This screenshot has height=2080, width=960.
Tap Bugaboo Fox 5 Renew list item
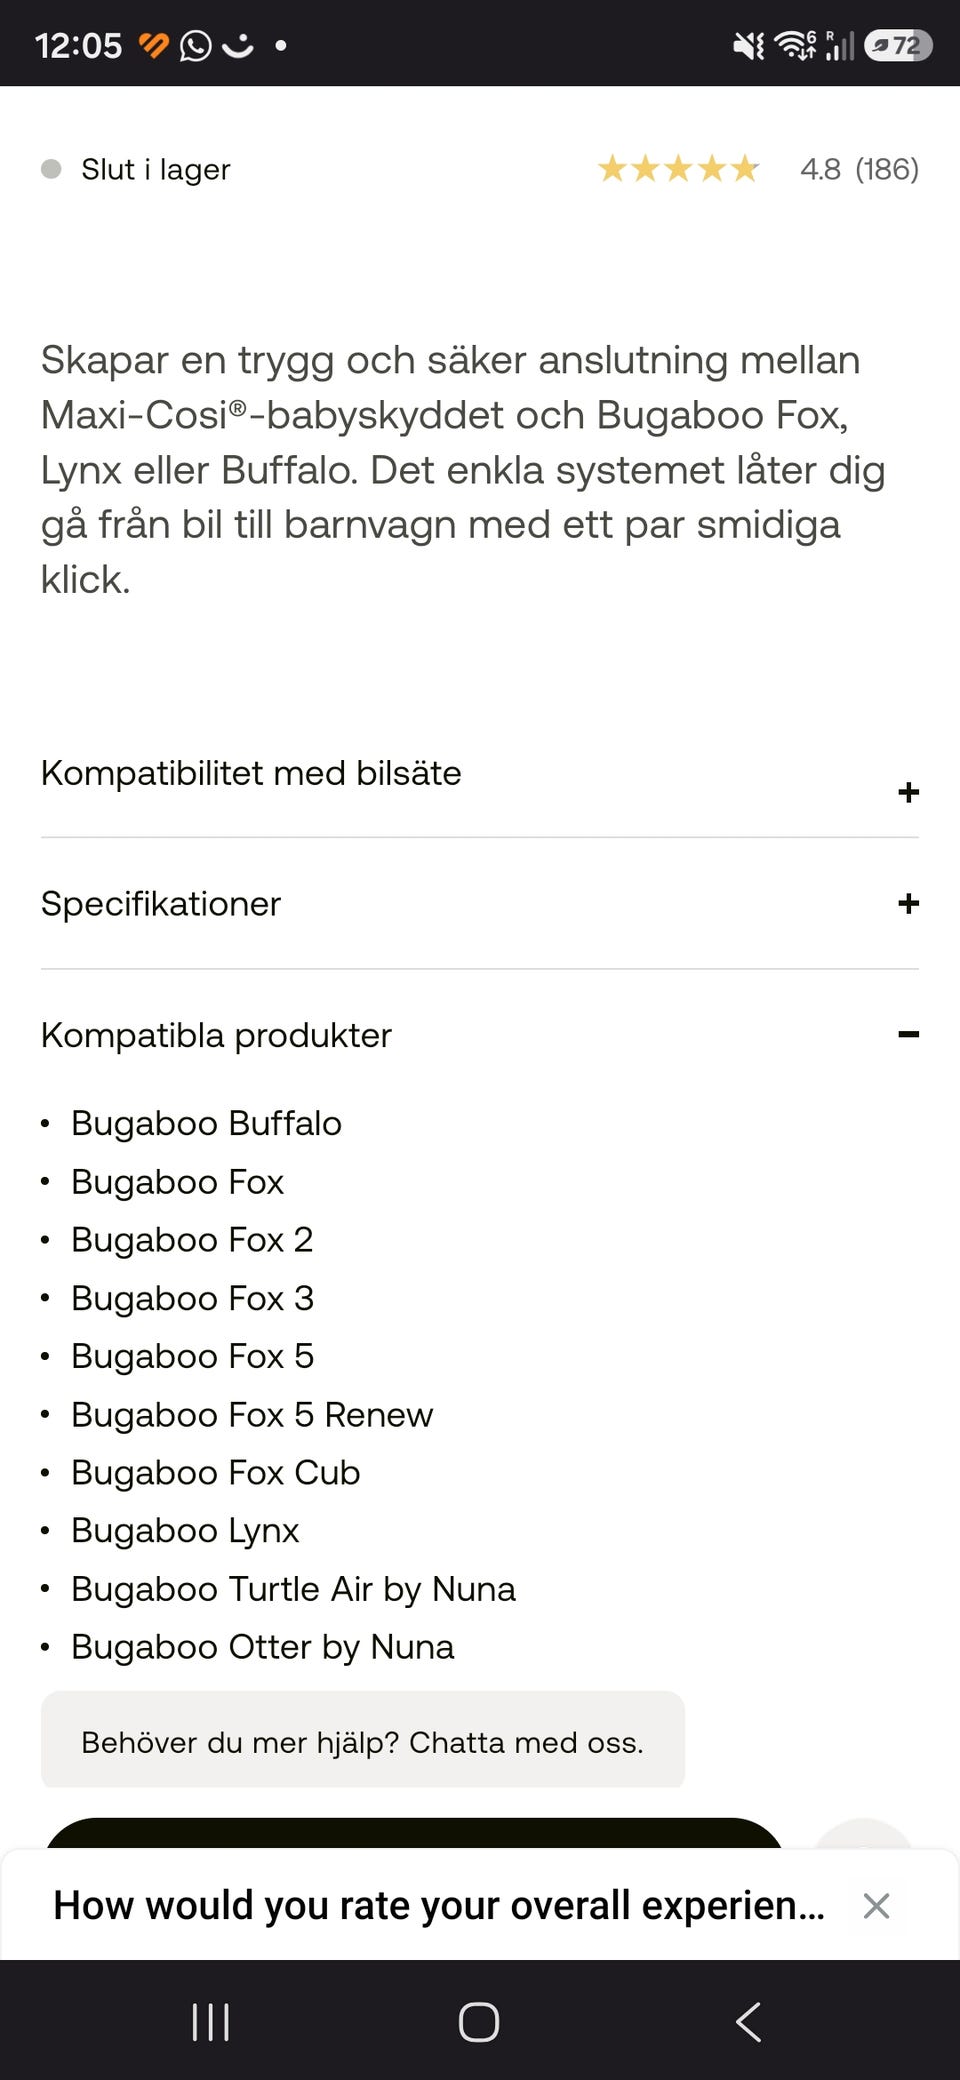[x=252, y=1415]
